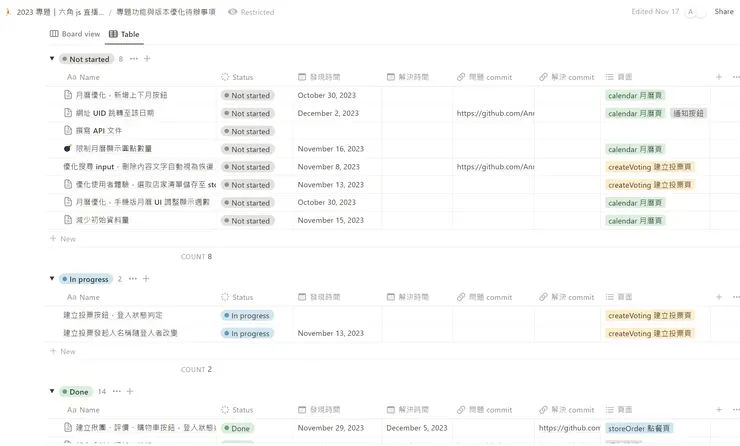The height and width of the screenshot is (446, 740).
Task: Click 通知按鈕 tag in 網址 UID row
Action: click(x=688, y=113)
